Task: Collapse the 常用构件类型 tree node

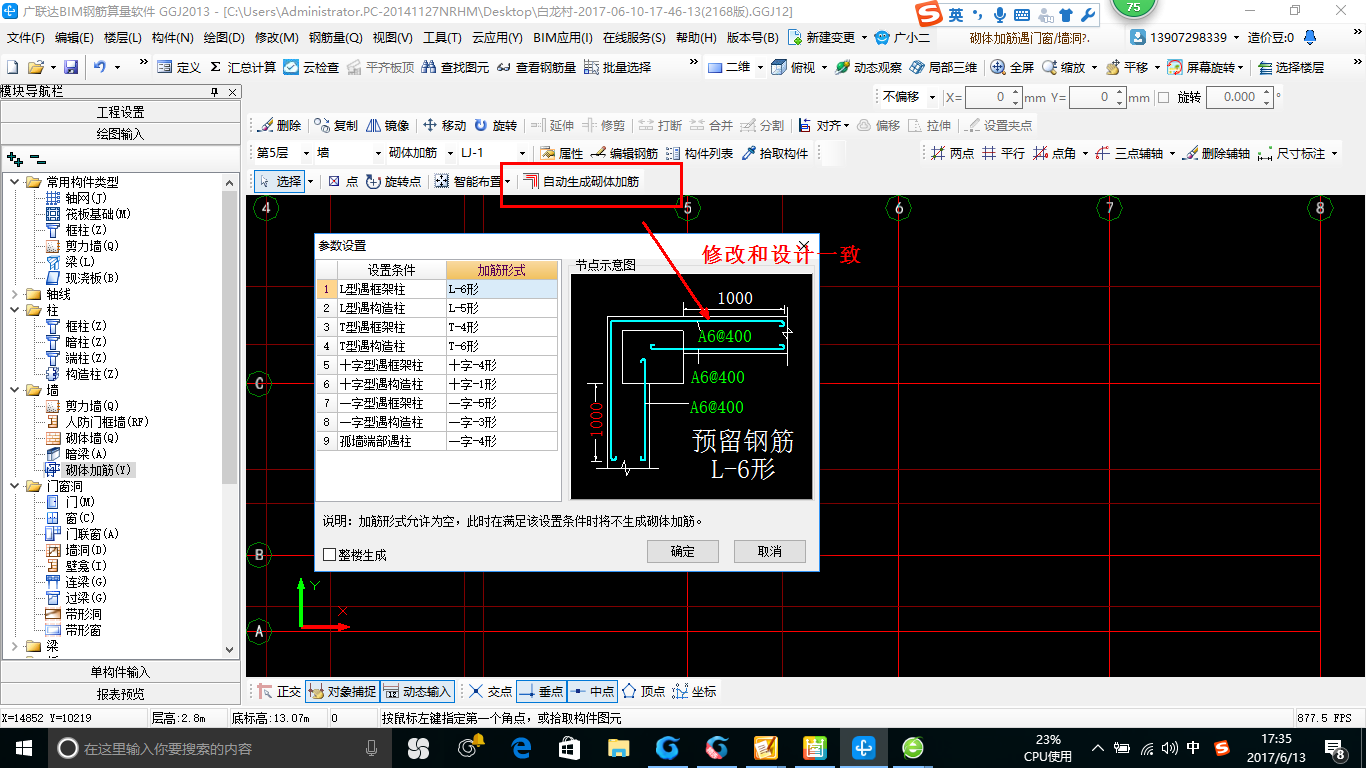Action: click(x=16, y=182)
